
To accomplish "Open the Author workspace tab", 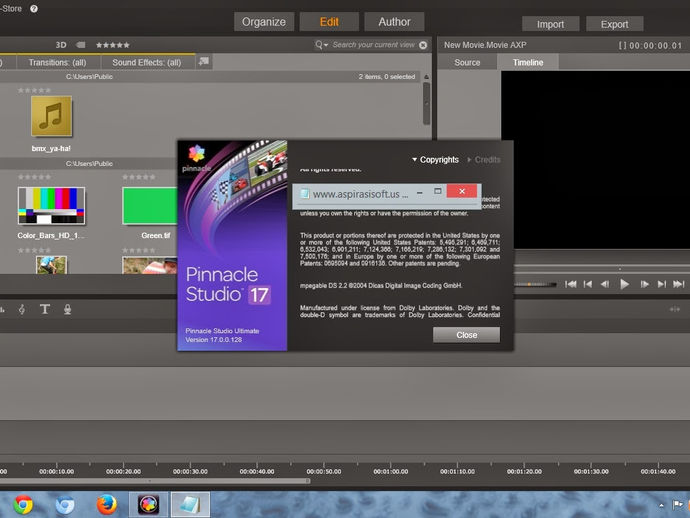I will click(x=394, y=22).
